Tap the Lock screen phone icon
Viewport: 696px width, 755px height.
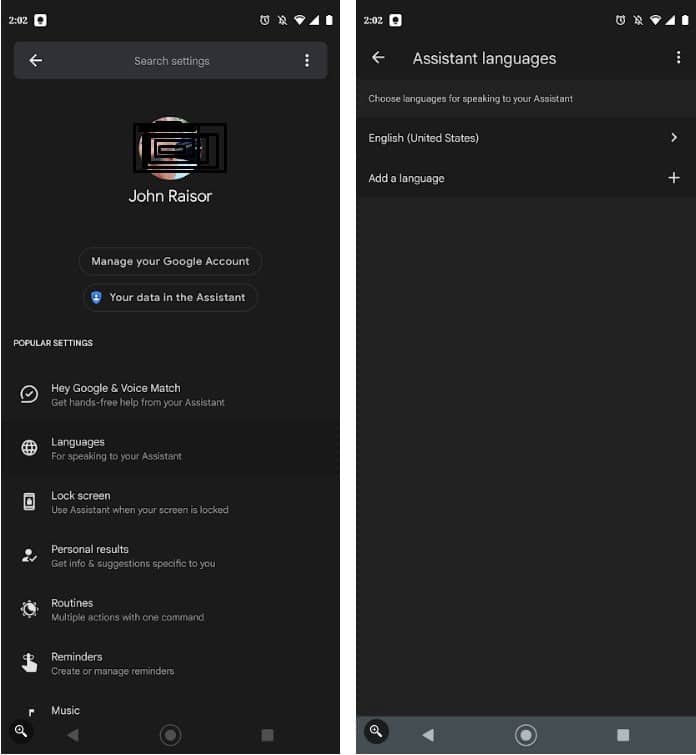tap(29, 502)
